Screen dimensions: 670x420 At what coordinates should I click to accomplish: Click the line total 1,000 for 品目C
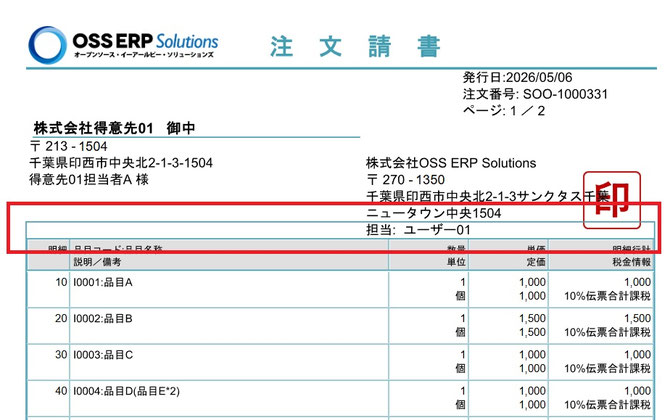(x=637, y=355)
